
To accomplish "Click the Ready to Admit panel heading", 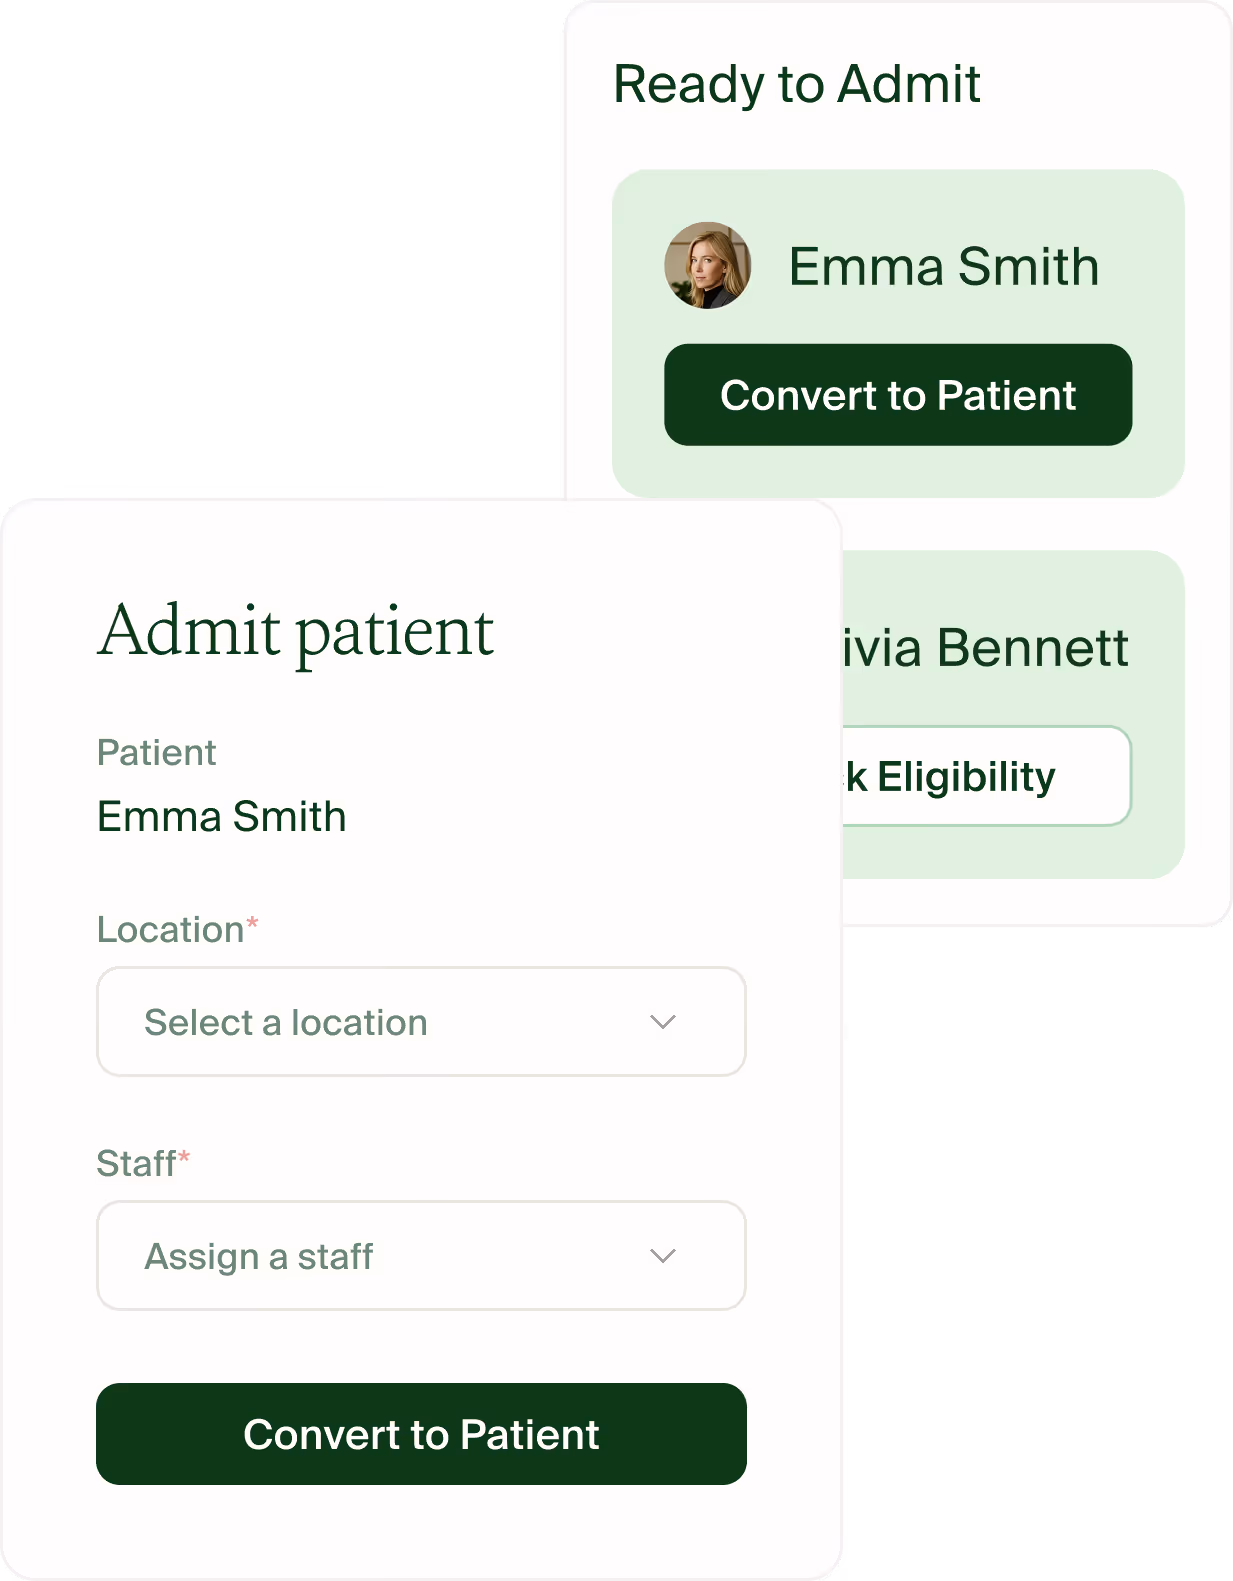I will tap(795, 85).
